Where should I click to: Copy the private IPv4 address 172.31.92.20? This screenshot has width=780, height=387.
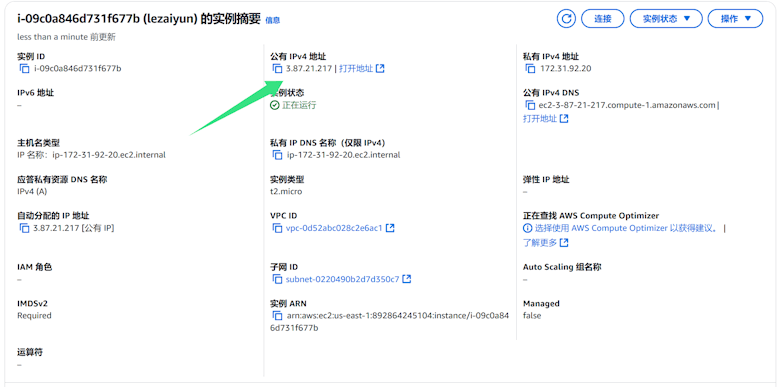[x=530, y=69]
